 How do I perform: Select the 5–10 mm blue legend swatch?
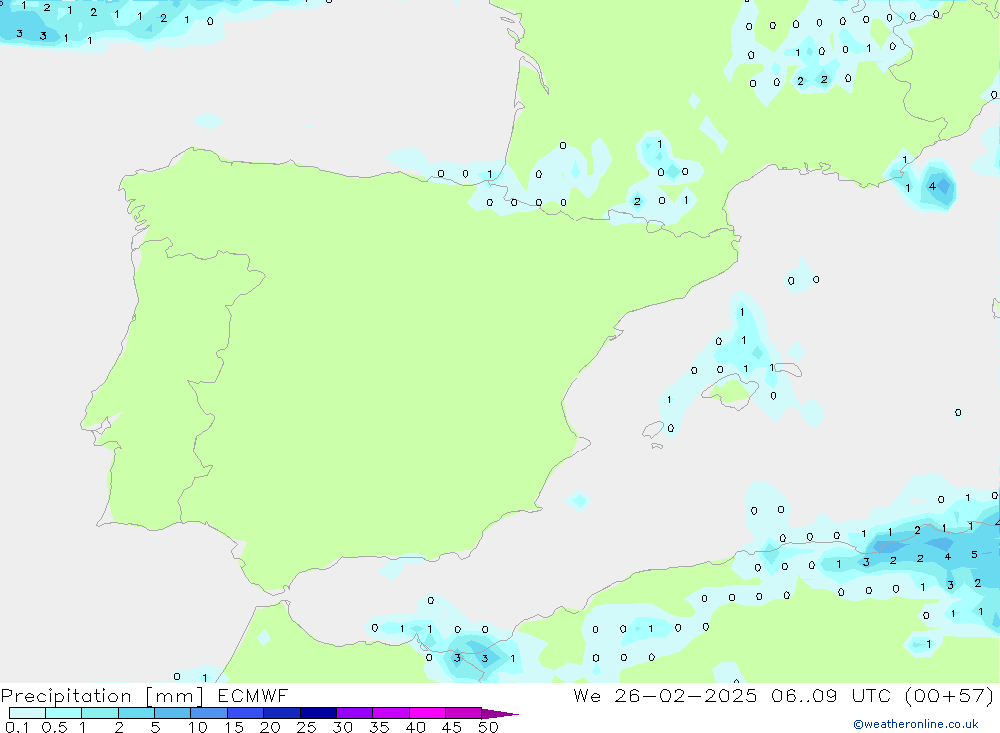(172, 713)
